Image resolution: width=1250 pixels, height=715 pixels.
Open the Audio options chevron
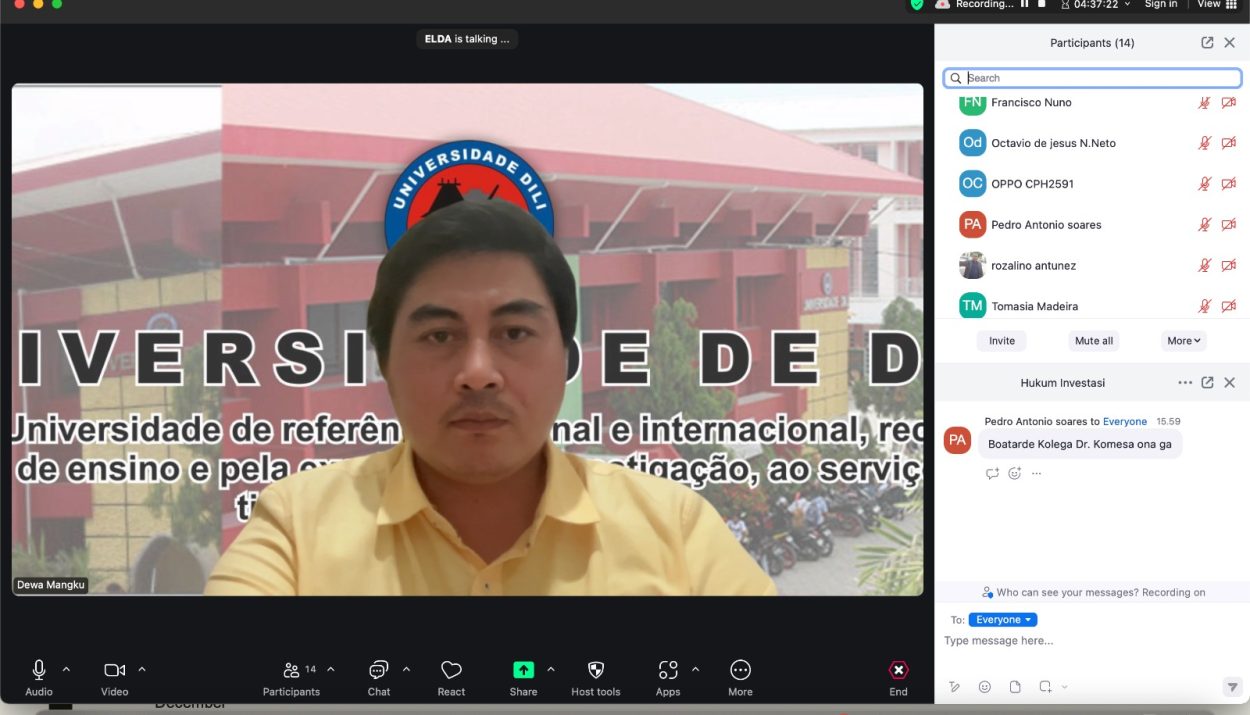[66, 669]
